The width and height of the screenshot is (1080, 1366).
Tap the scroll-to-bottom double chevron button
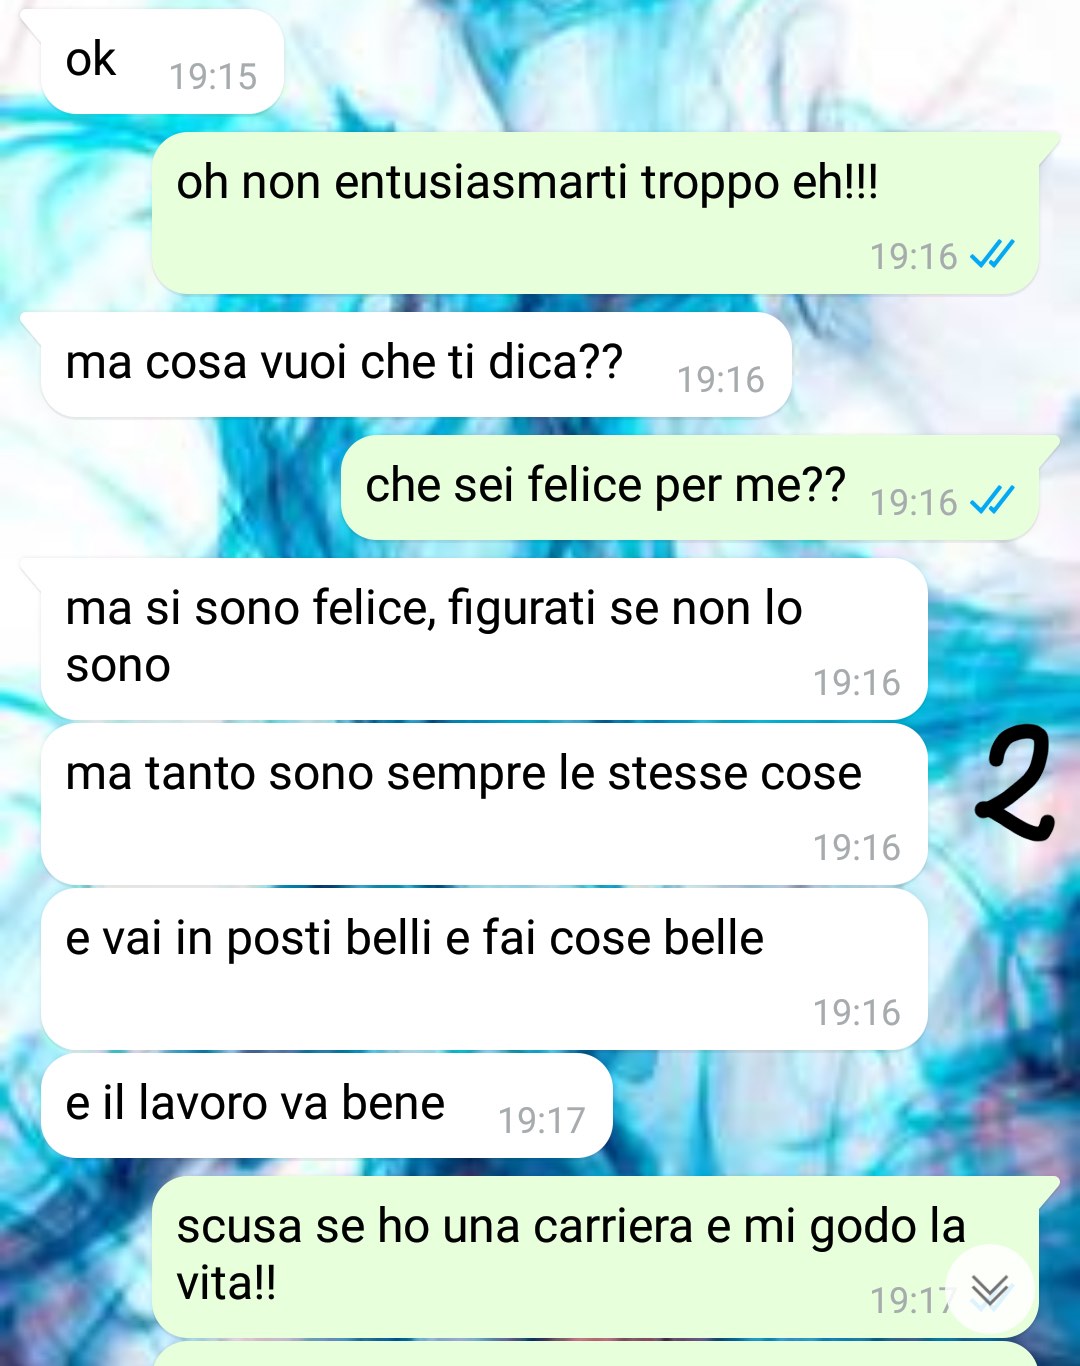[x=989, y=1290]
